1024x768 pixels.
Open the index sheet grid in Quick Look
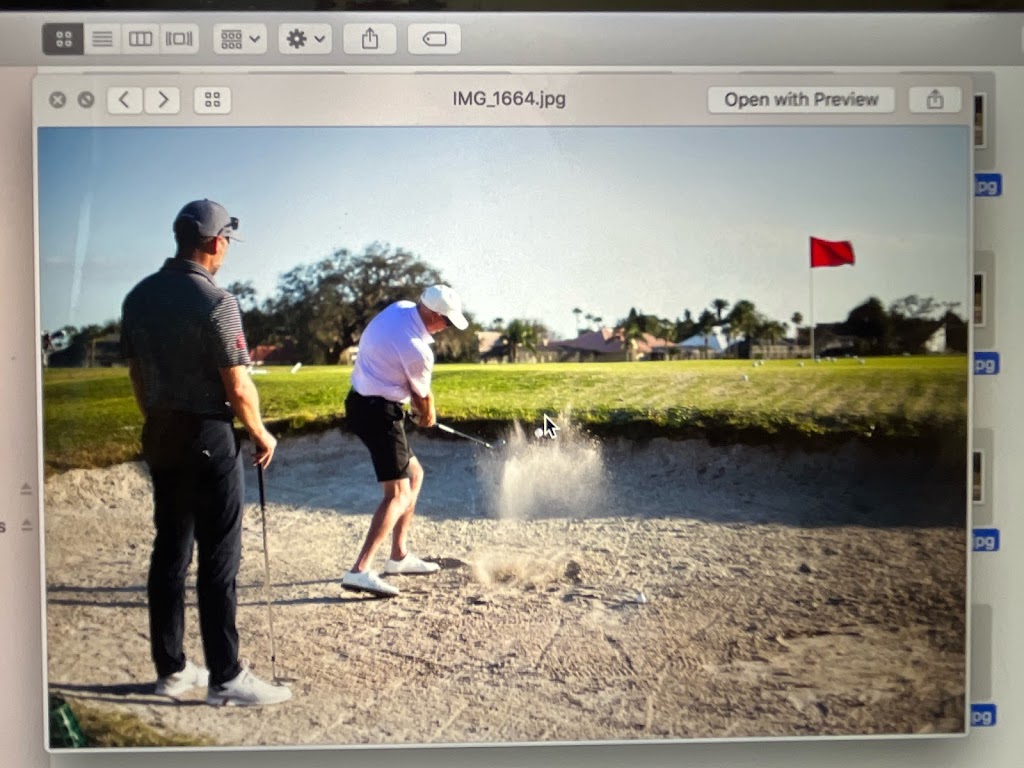(212, 100)
